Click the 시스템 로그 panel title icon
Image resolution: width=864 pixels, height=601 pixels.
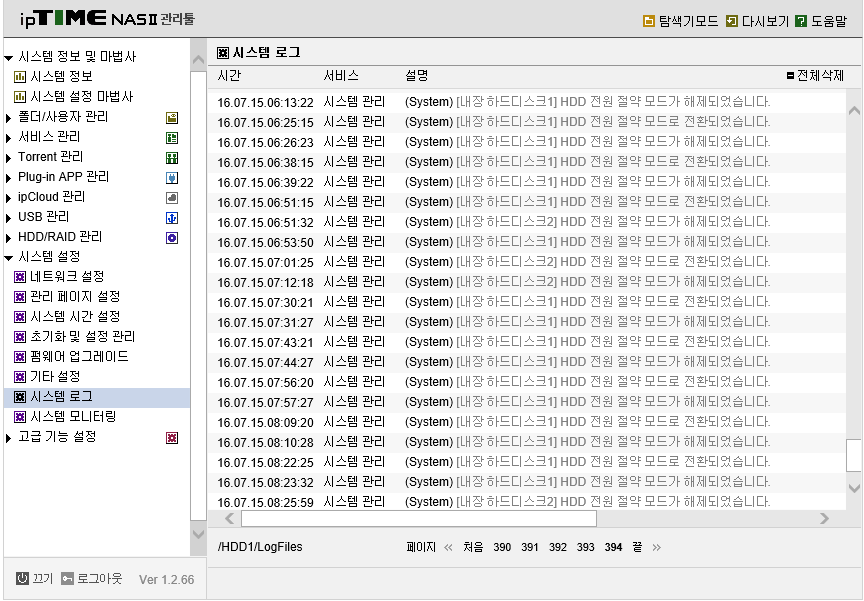(223, 53)
